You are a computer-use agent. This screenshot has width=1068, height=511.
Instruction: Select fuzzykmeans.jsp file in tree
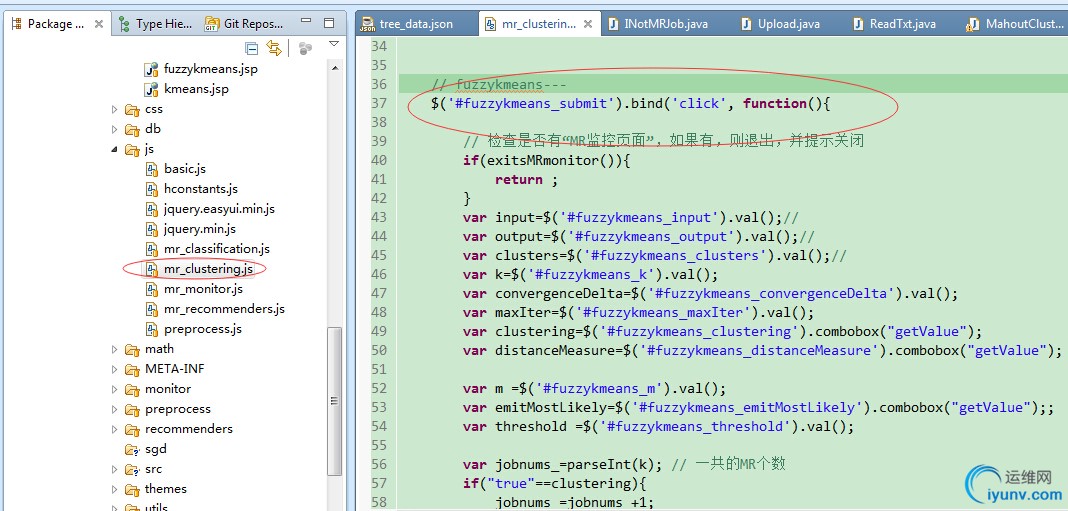pos(210,69)
